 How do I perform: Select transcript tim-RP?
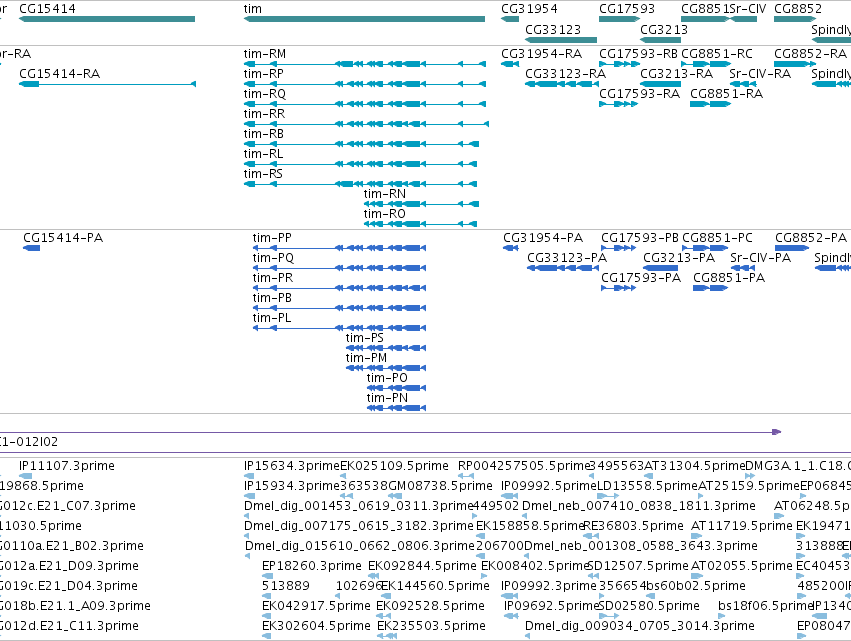365,84
